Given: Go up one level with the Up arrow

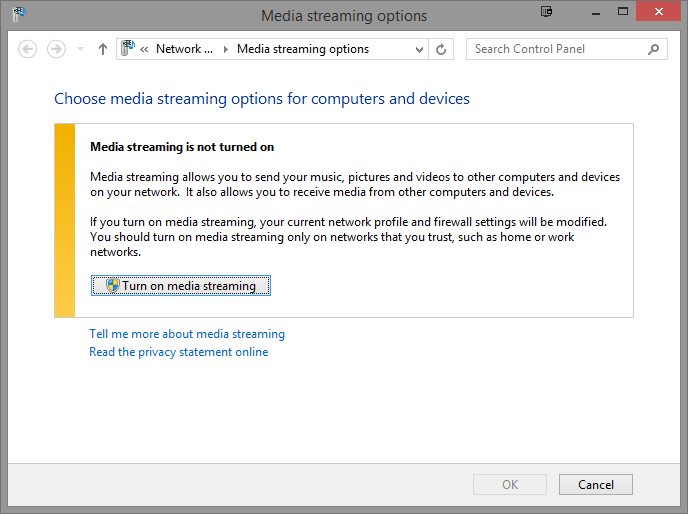Looking at the screenshot, I should 102,49.
